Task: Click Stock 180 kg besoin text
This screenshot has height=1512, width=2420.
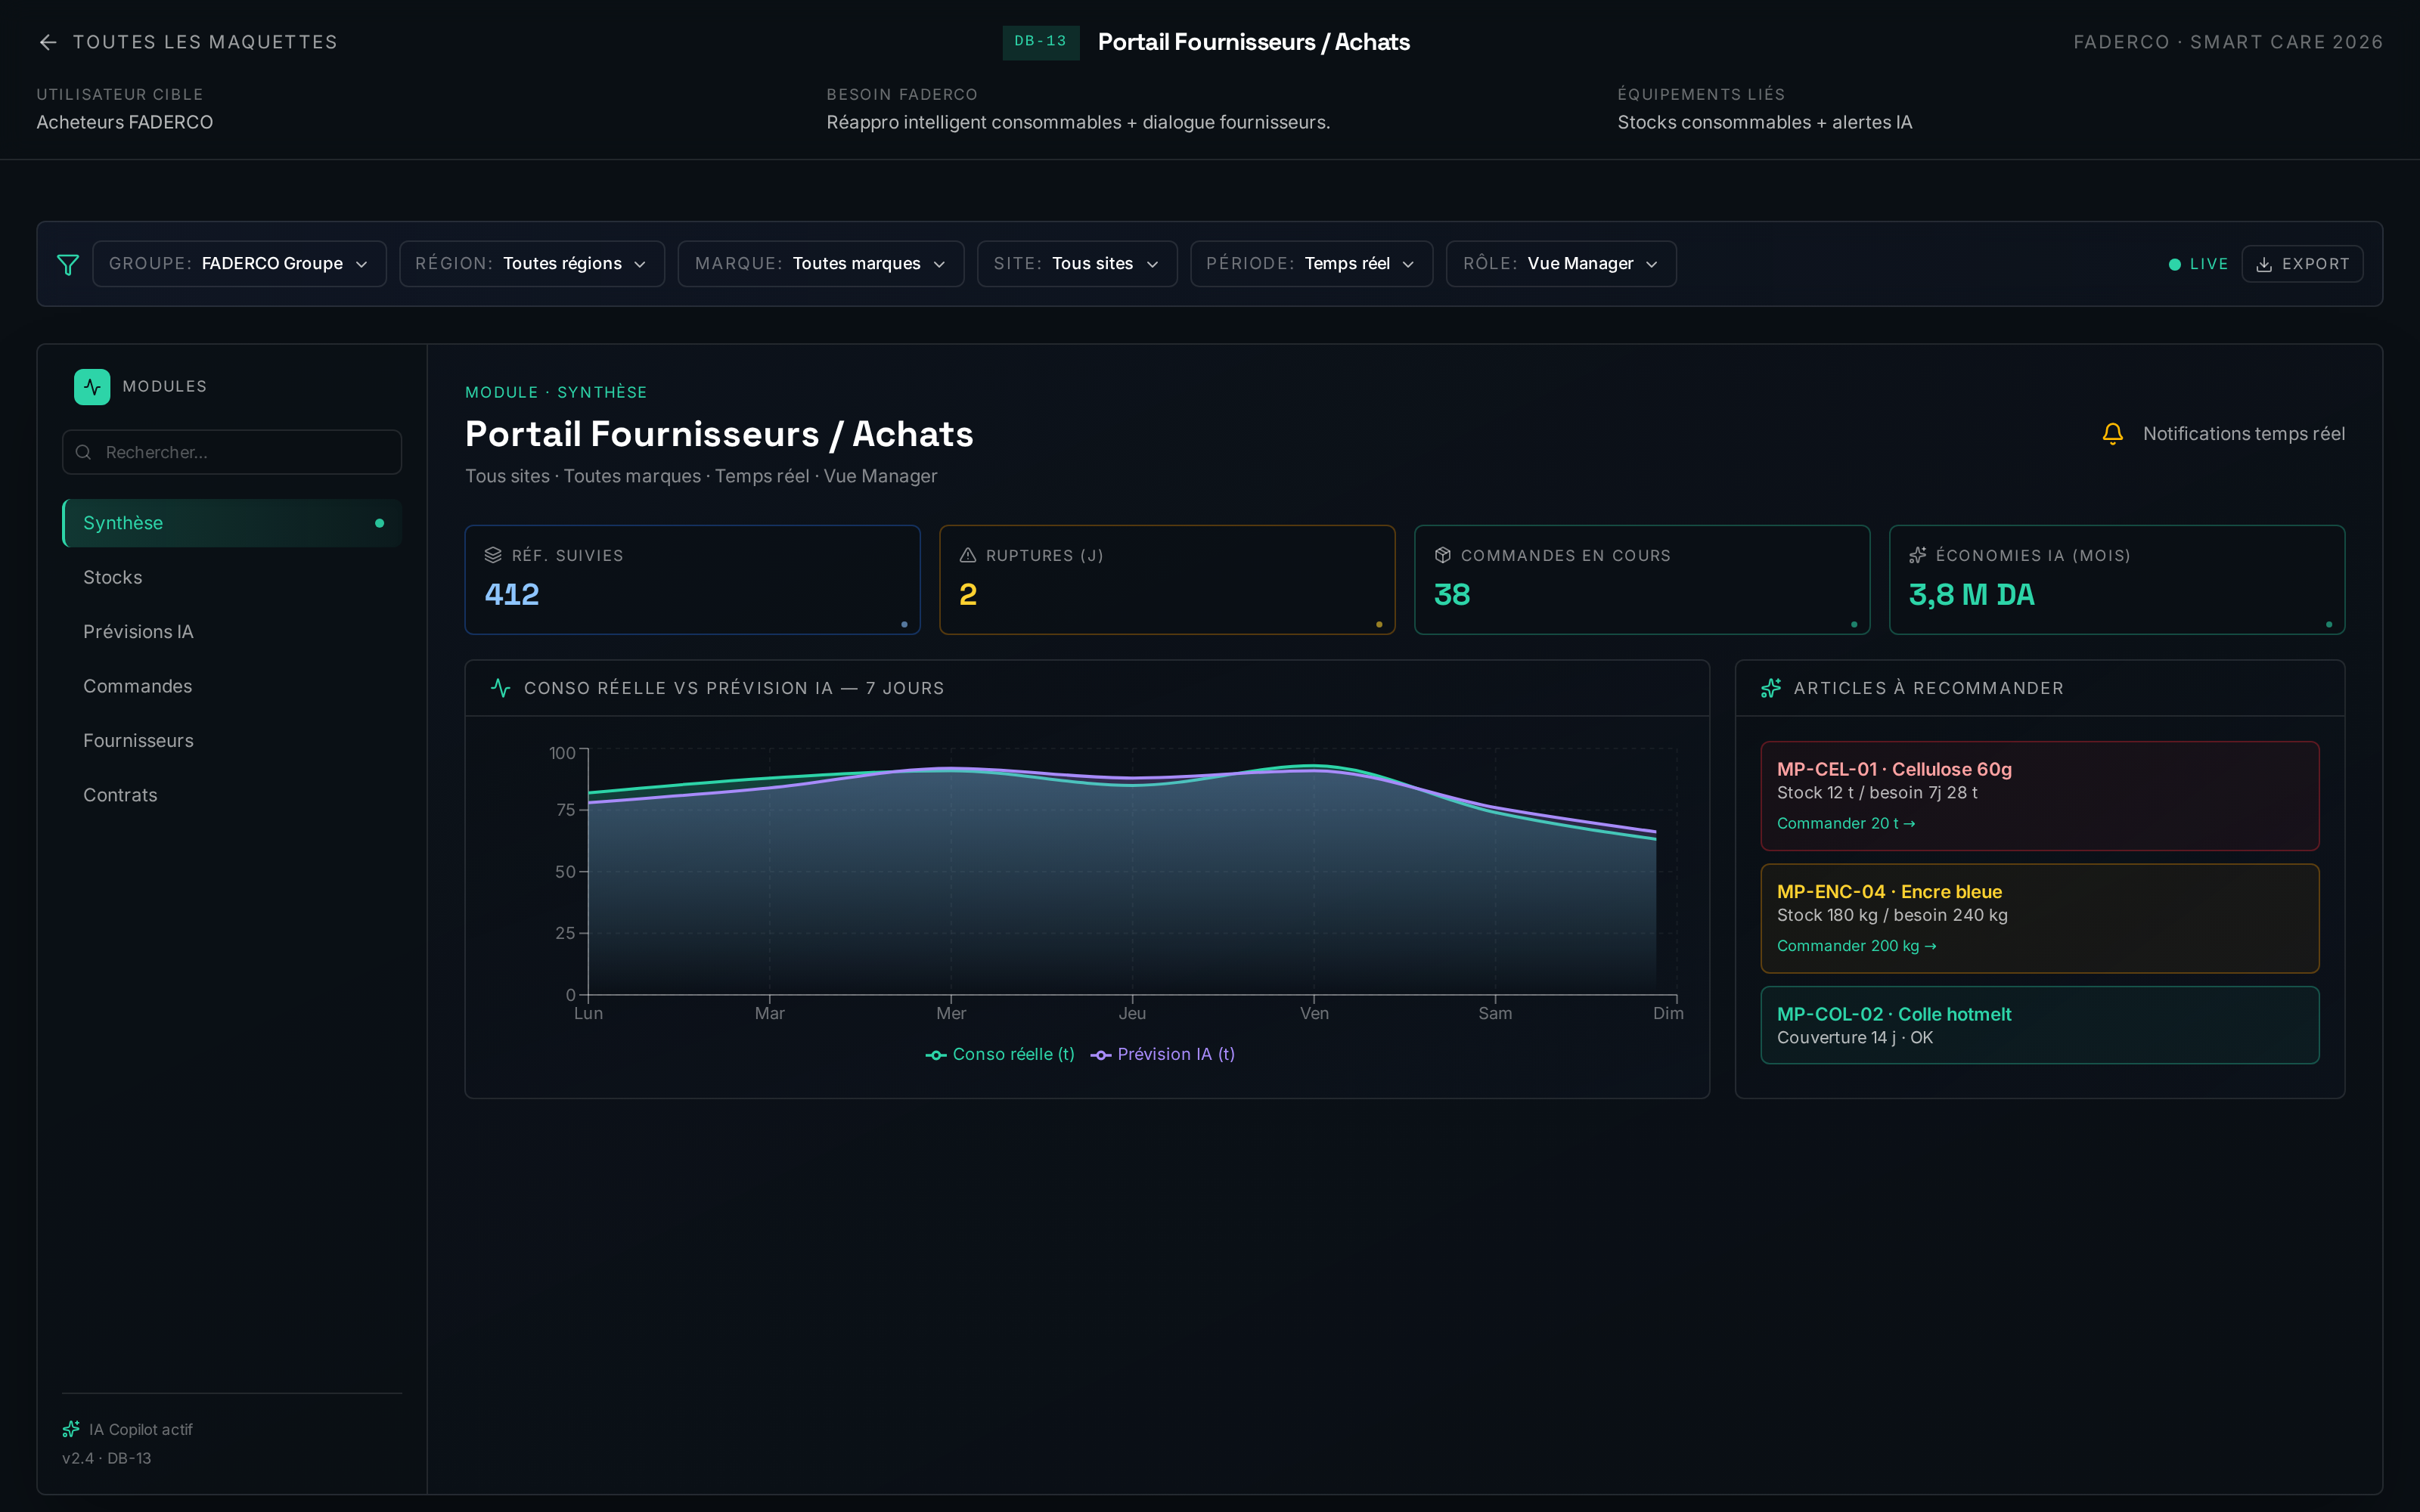Action: tap(1892, 915)
